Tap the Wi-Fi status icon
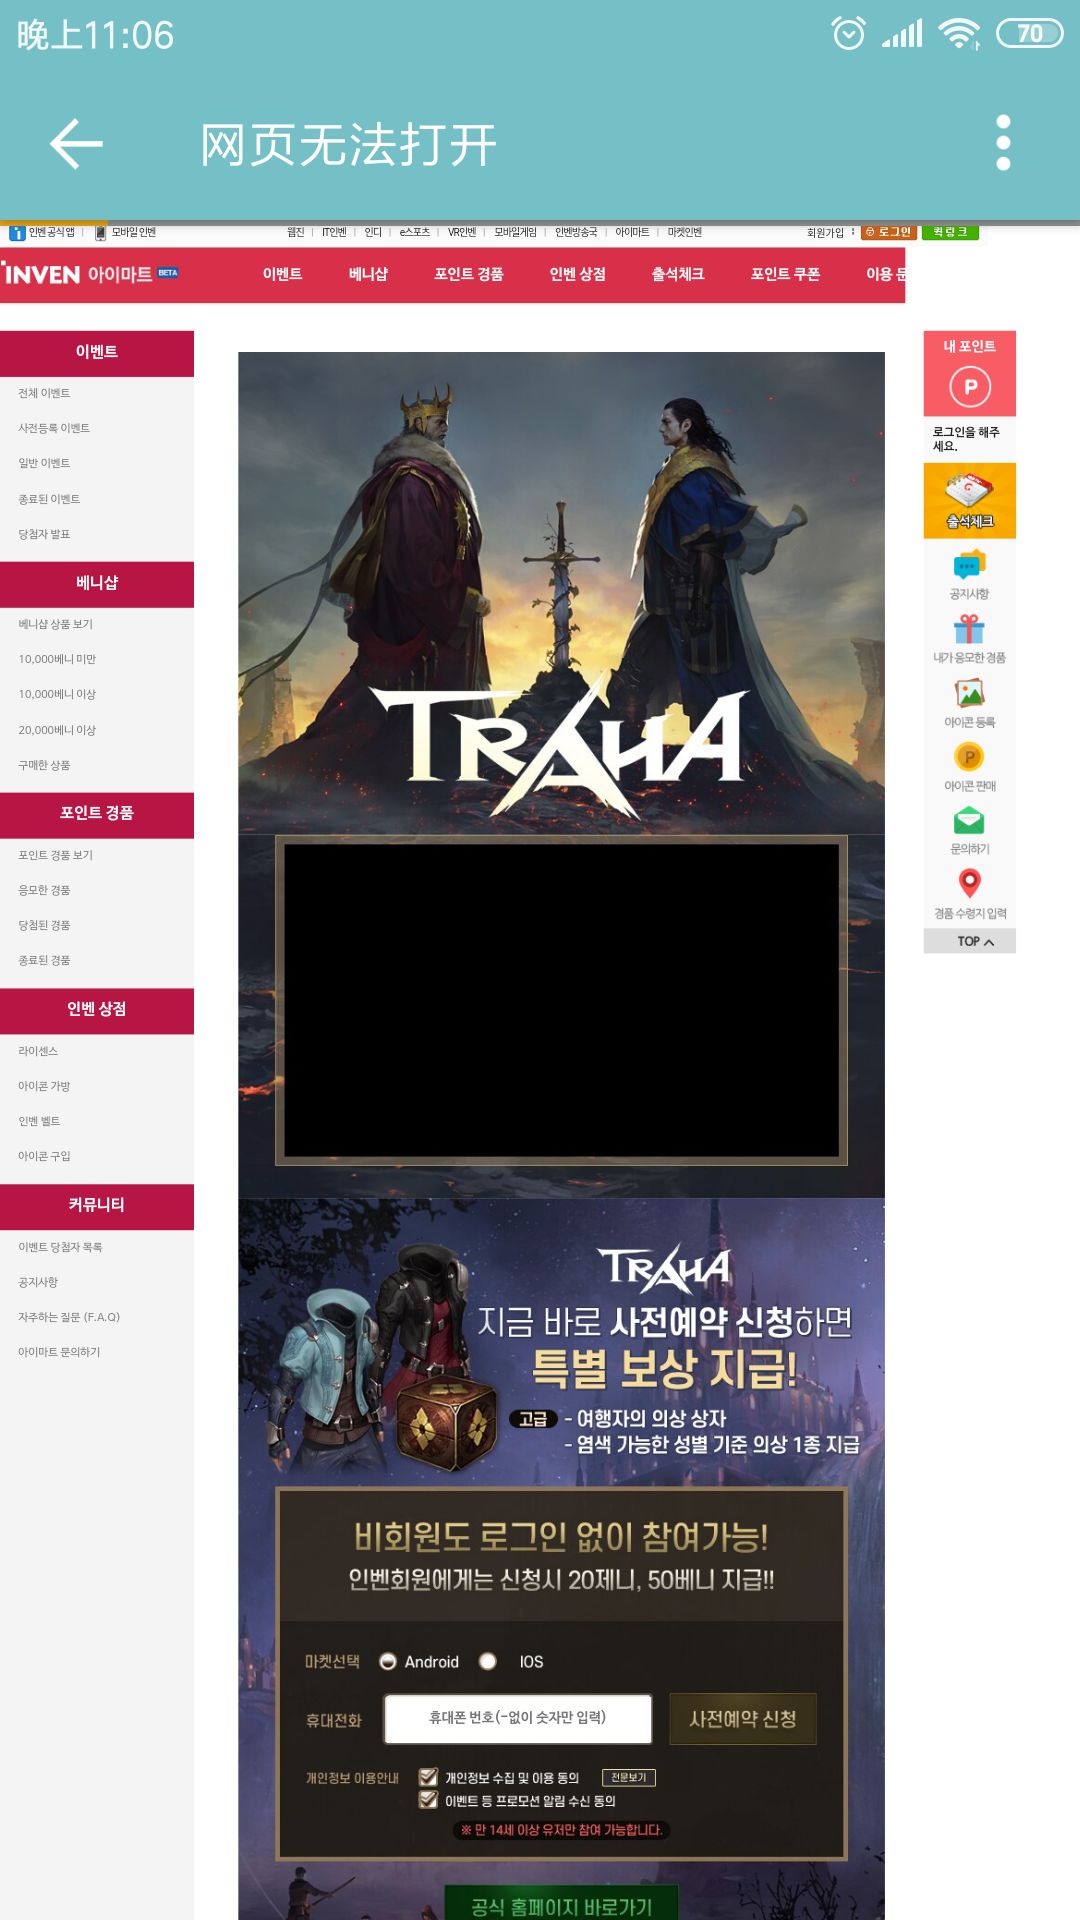This screenshot has height=1920, width=1080. (x=958, y=34)
